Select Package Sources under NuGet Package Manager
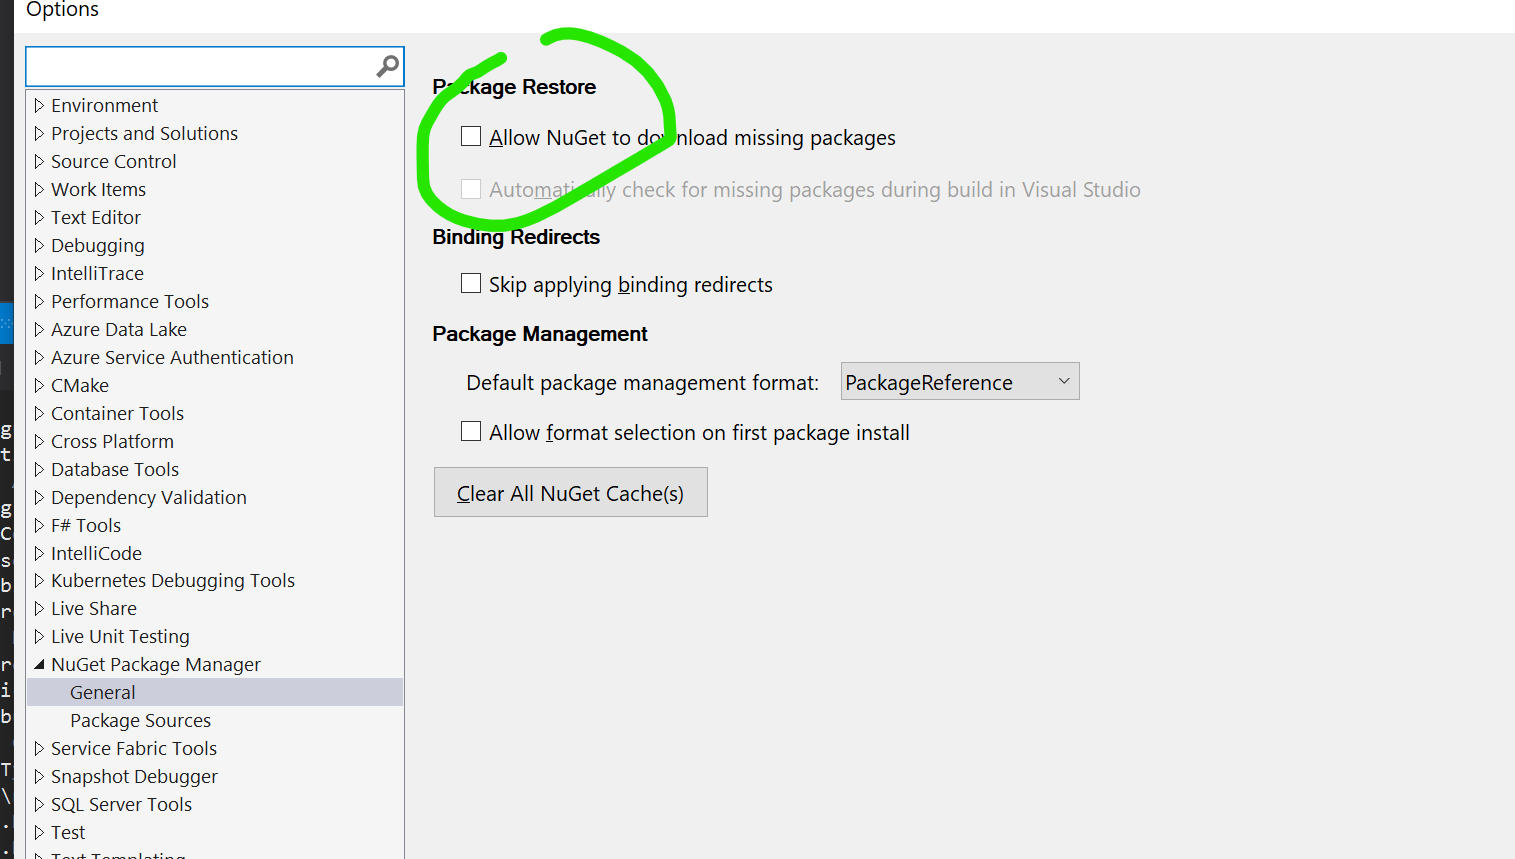Screen dimensions: 1515x859 point(140,720)
